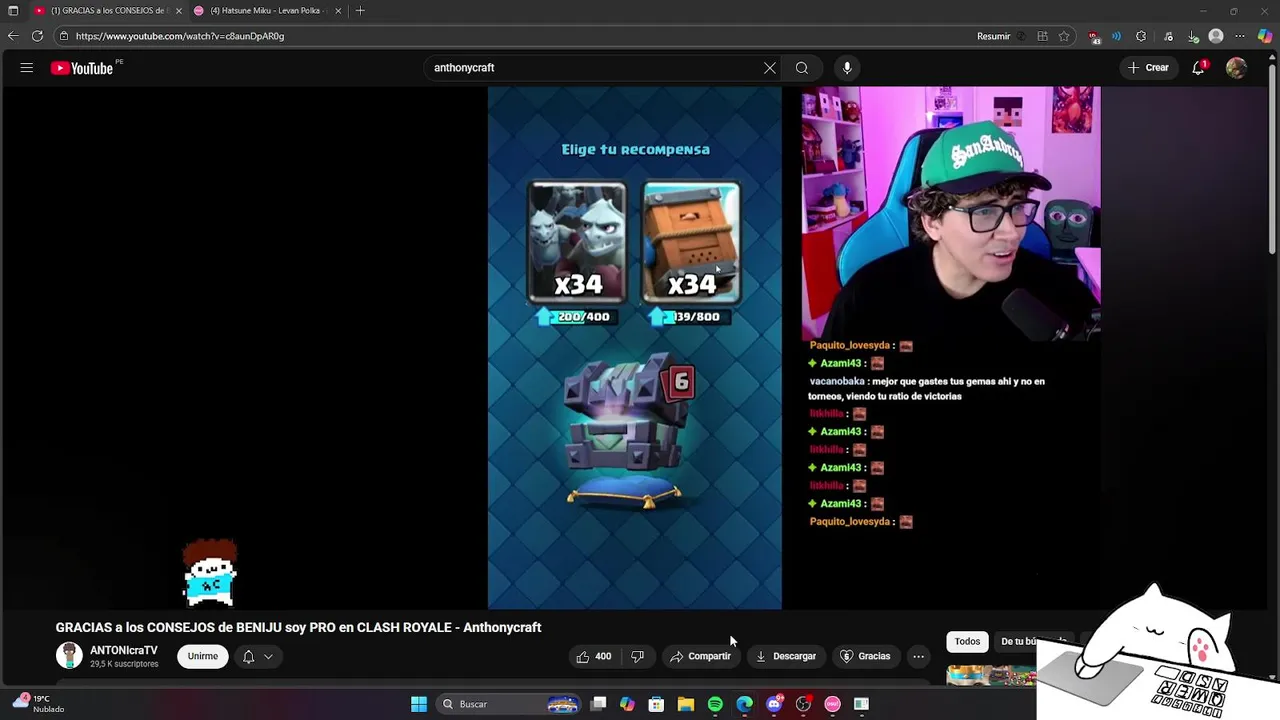
Task: Like the video with thumbs up
Action: coord(594,656)
